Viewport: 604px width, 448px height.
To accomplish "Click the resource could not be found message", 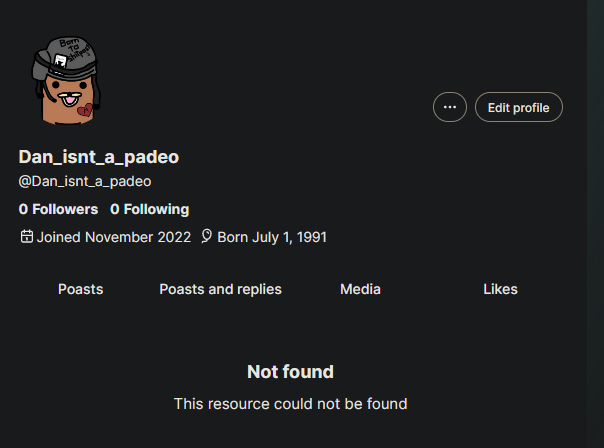I will 290,404.
